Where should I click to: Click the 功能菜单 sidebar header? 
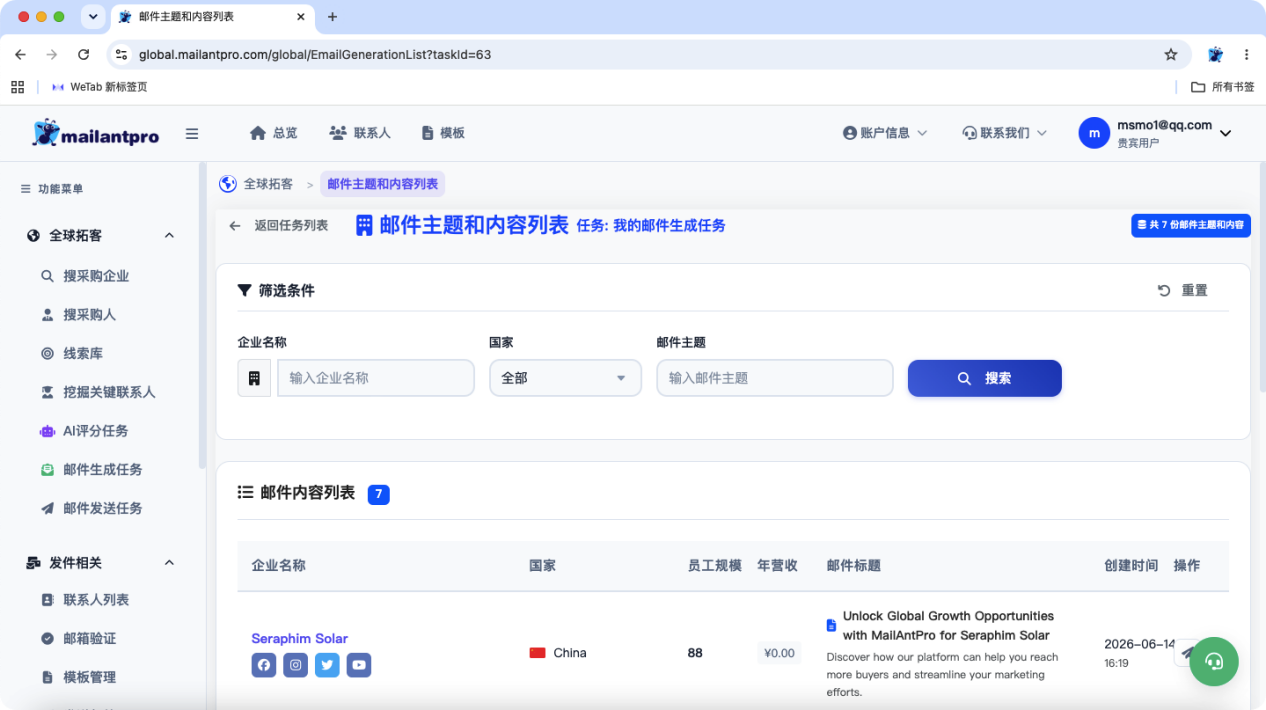pyautogui.click(x=52, y=189)
